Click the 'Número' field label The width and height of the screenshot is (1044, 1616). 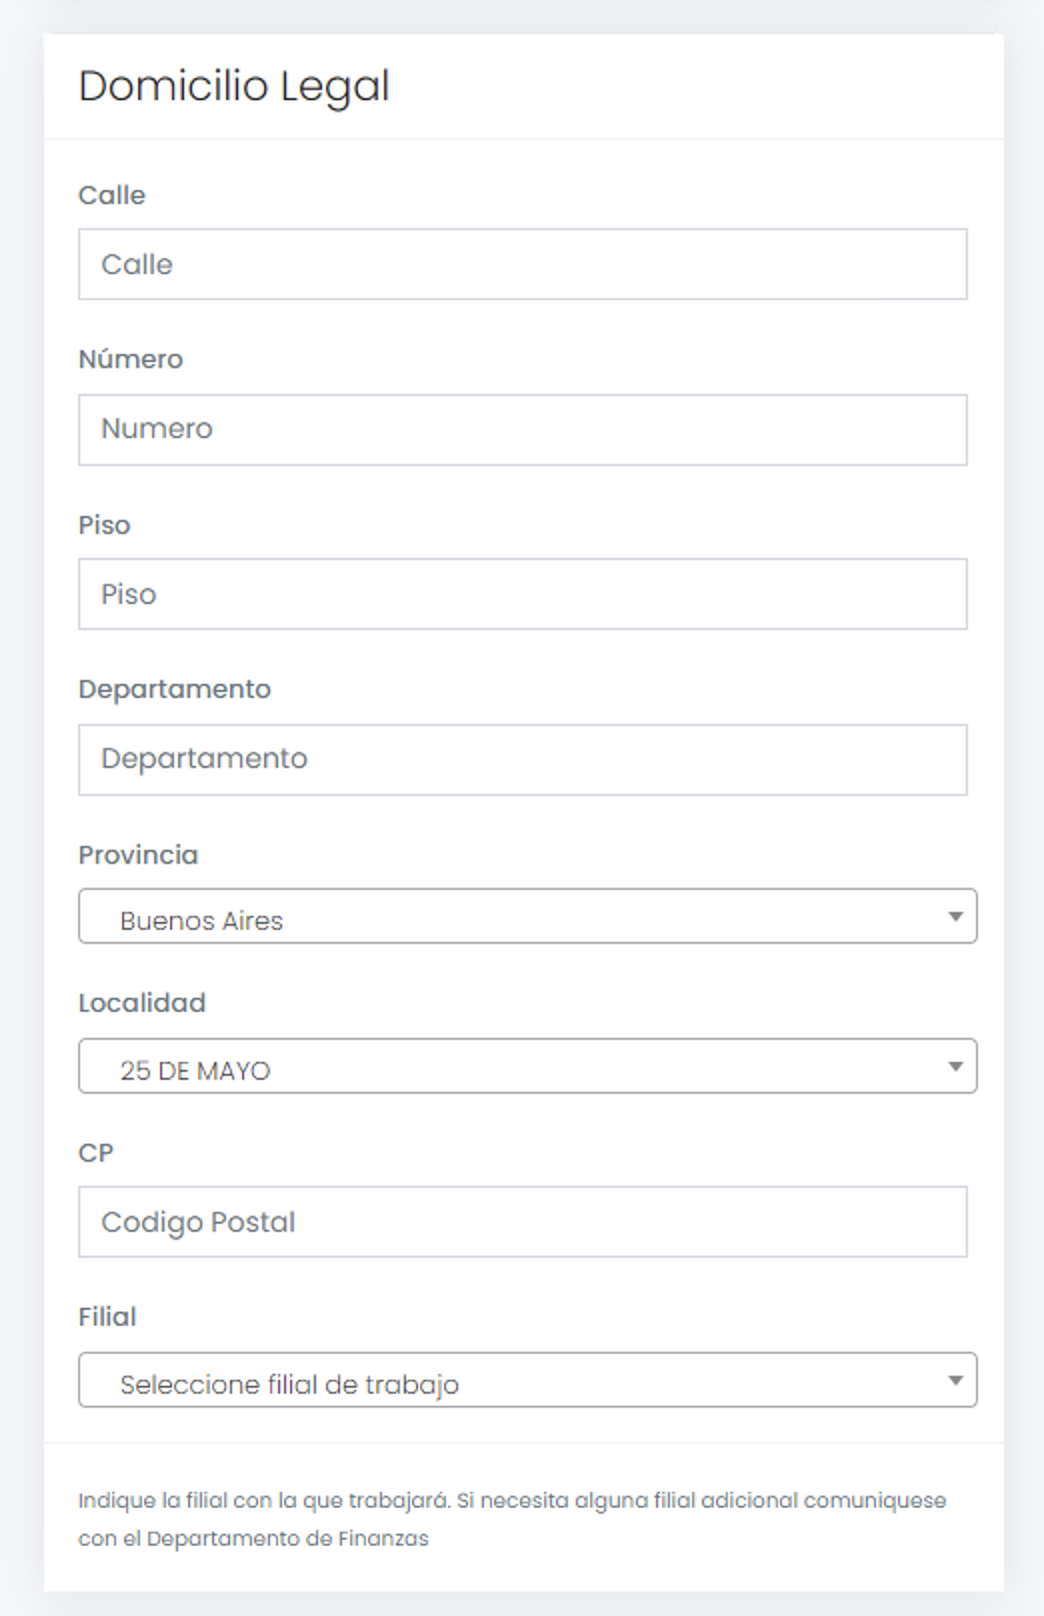pyautogui.click(x=131, y=359)
